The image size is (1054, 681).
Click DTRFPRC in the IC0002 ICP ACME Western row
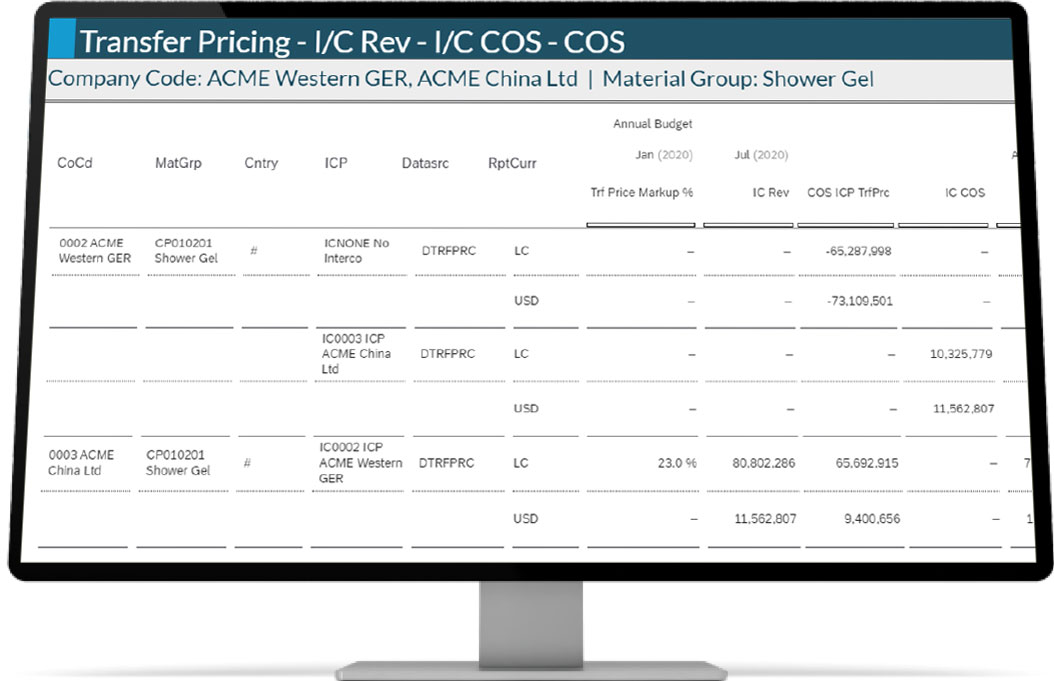[446, 463]
